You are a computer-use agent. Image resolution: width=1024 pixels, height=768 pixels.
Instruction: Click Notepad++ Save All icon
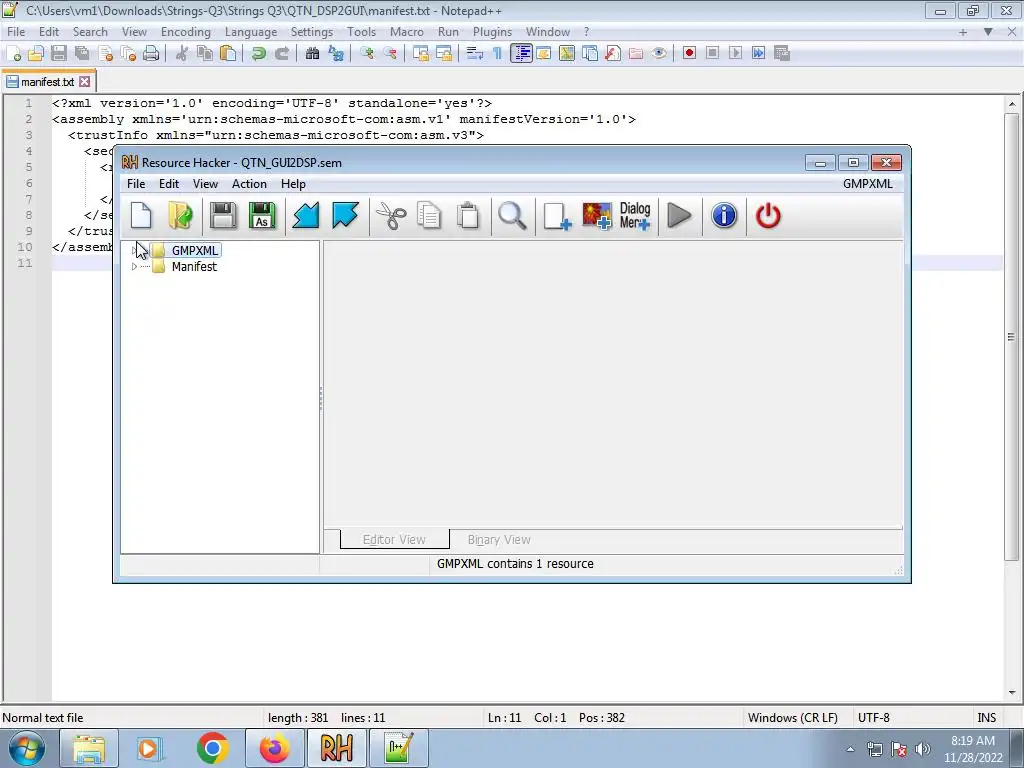click(82, 54)
